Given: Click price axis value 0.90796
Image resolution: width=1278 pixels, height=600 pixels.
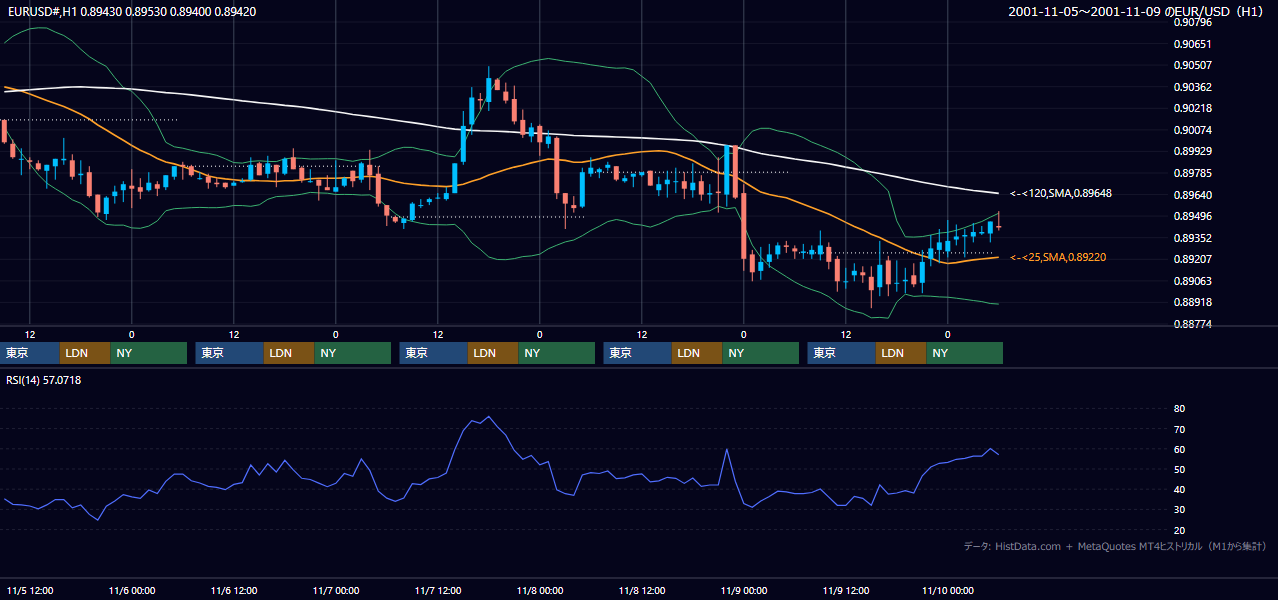Looking at the screenshot, I should coord(1192,22).
